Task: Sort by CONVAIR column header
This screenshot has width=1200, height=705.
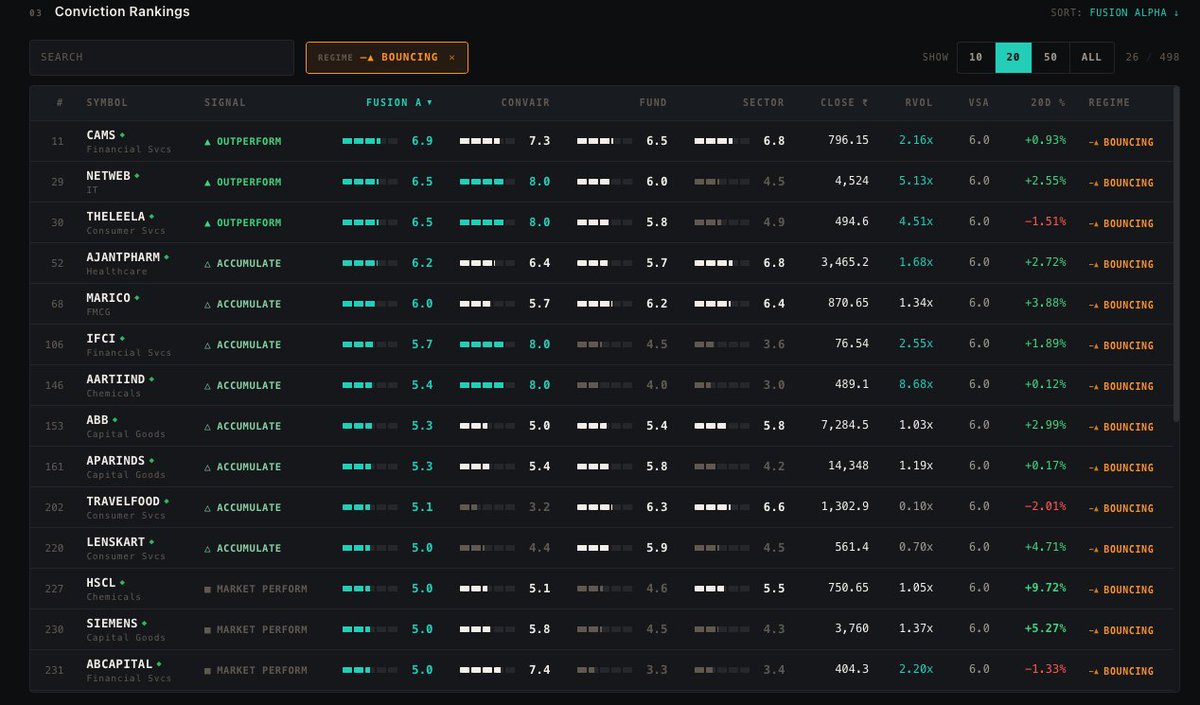Action: [525, 102]
